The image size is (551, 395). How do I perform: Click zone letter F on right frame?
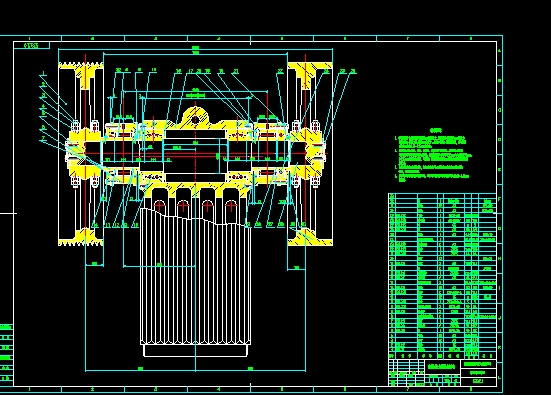[500, 199]
